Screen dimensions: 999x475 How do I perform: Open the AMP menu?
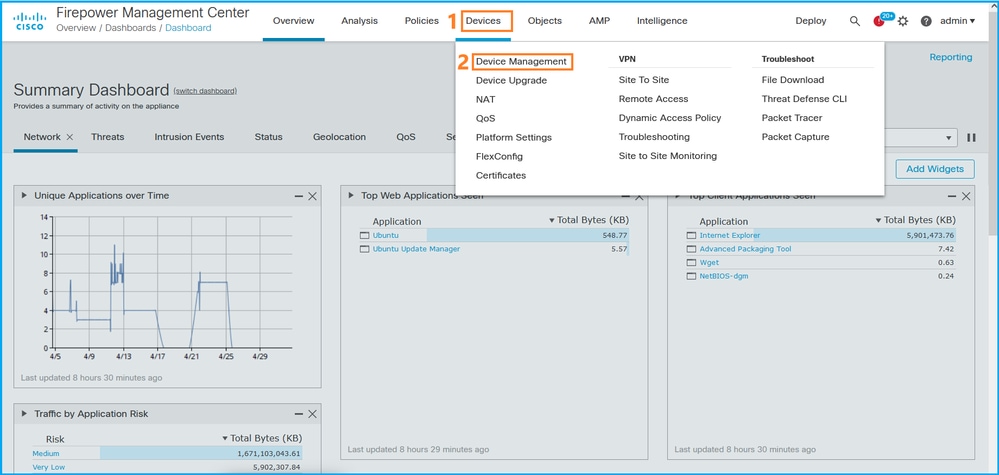600,21
